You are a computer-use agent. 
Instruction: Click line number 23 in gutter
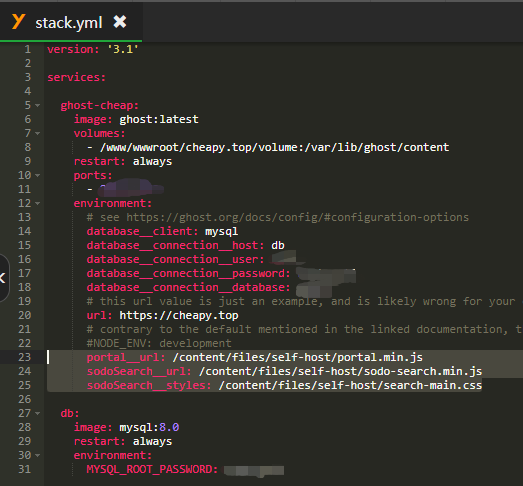click(25, 357)
